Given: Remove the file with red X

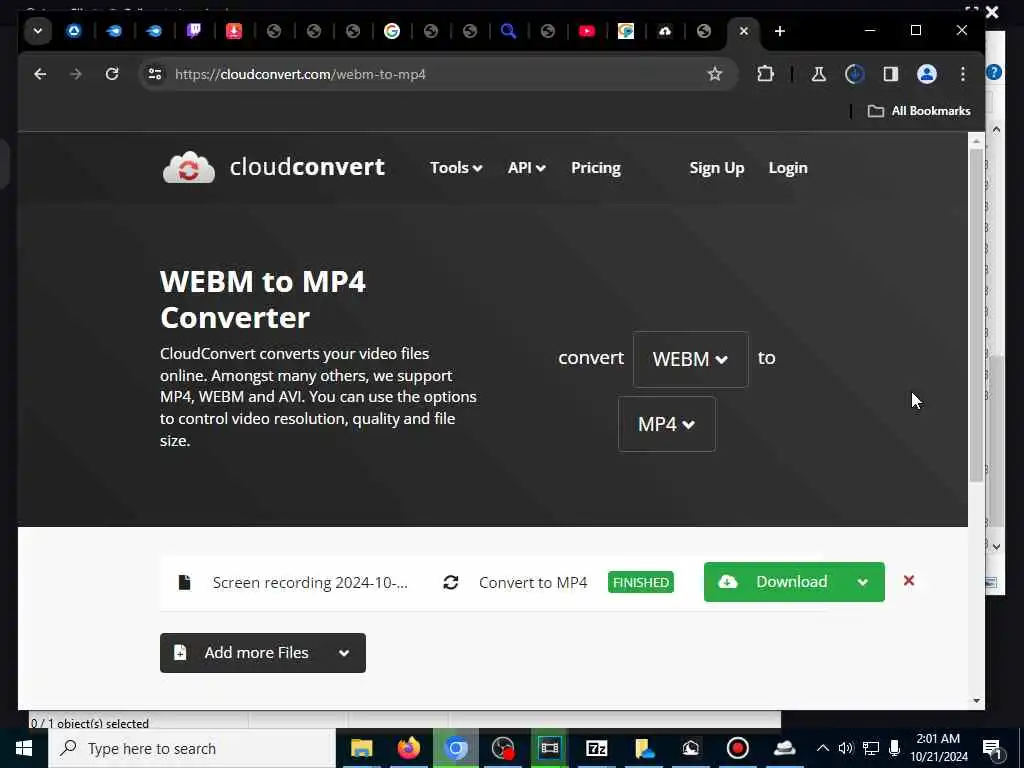Looking at the screenshot, I should coord(908,581).
